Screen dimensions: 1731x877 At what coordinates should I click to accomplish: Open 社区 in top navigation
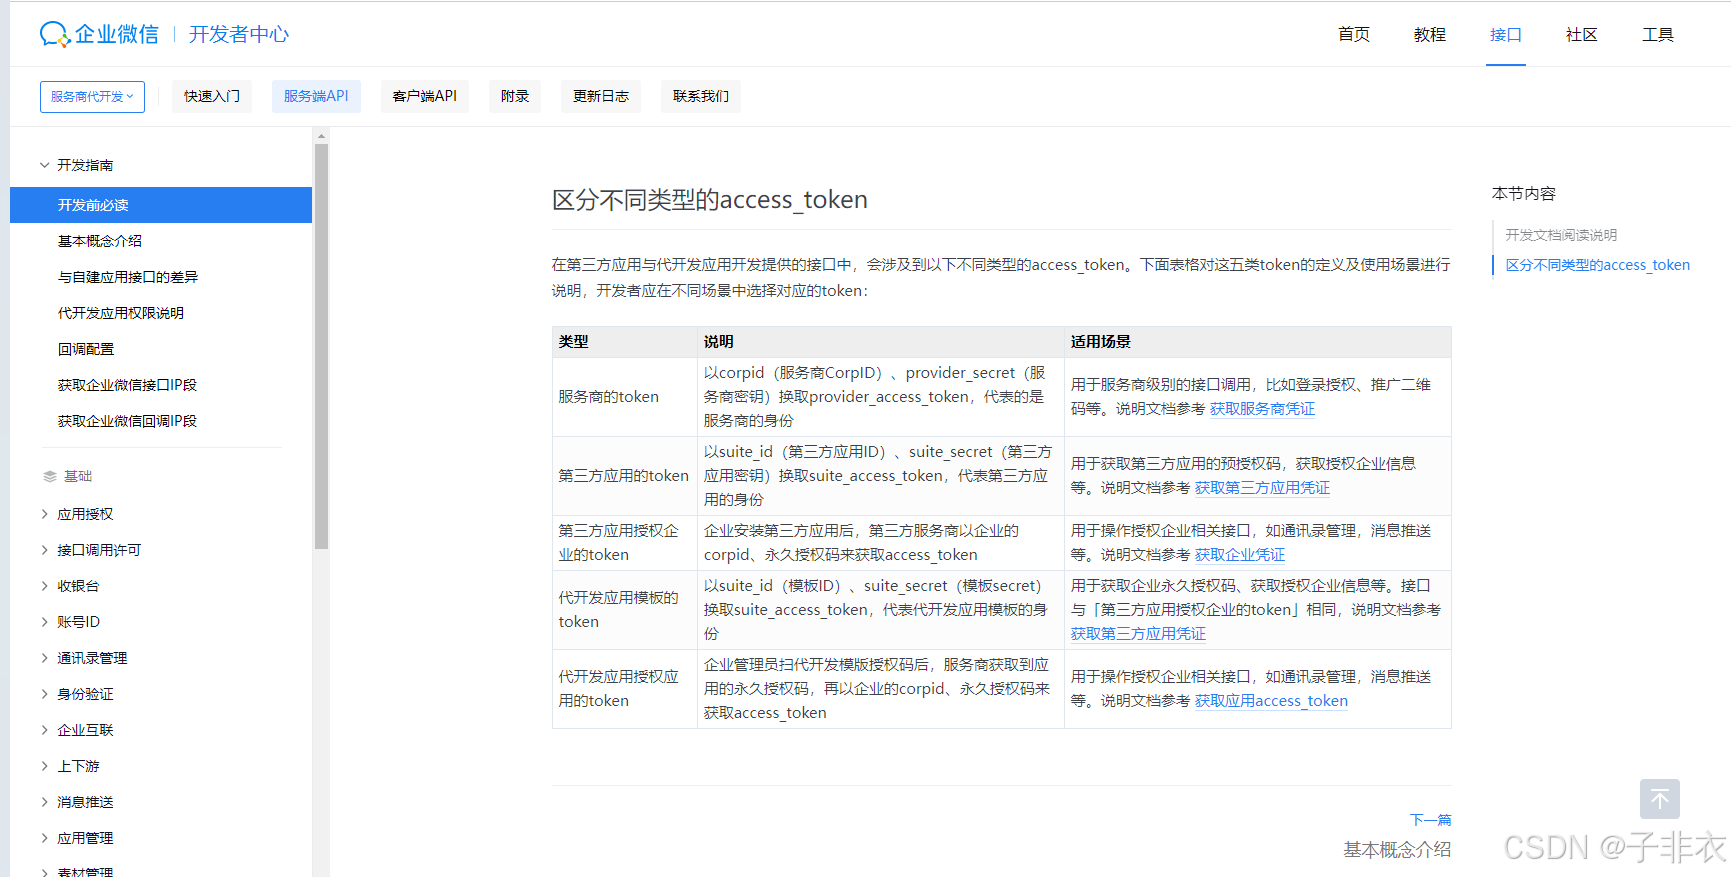[1582, 34]
